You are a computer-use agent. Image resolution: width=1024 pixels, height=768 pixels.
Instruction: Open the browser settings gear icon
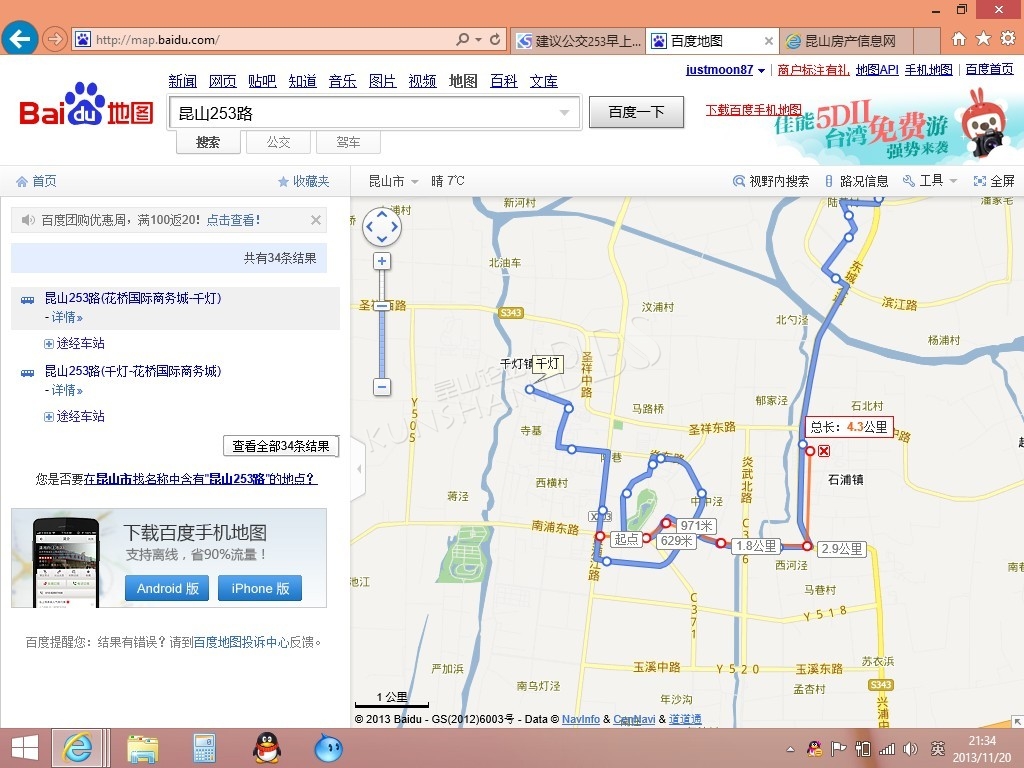click(1008, 39)
